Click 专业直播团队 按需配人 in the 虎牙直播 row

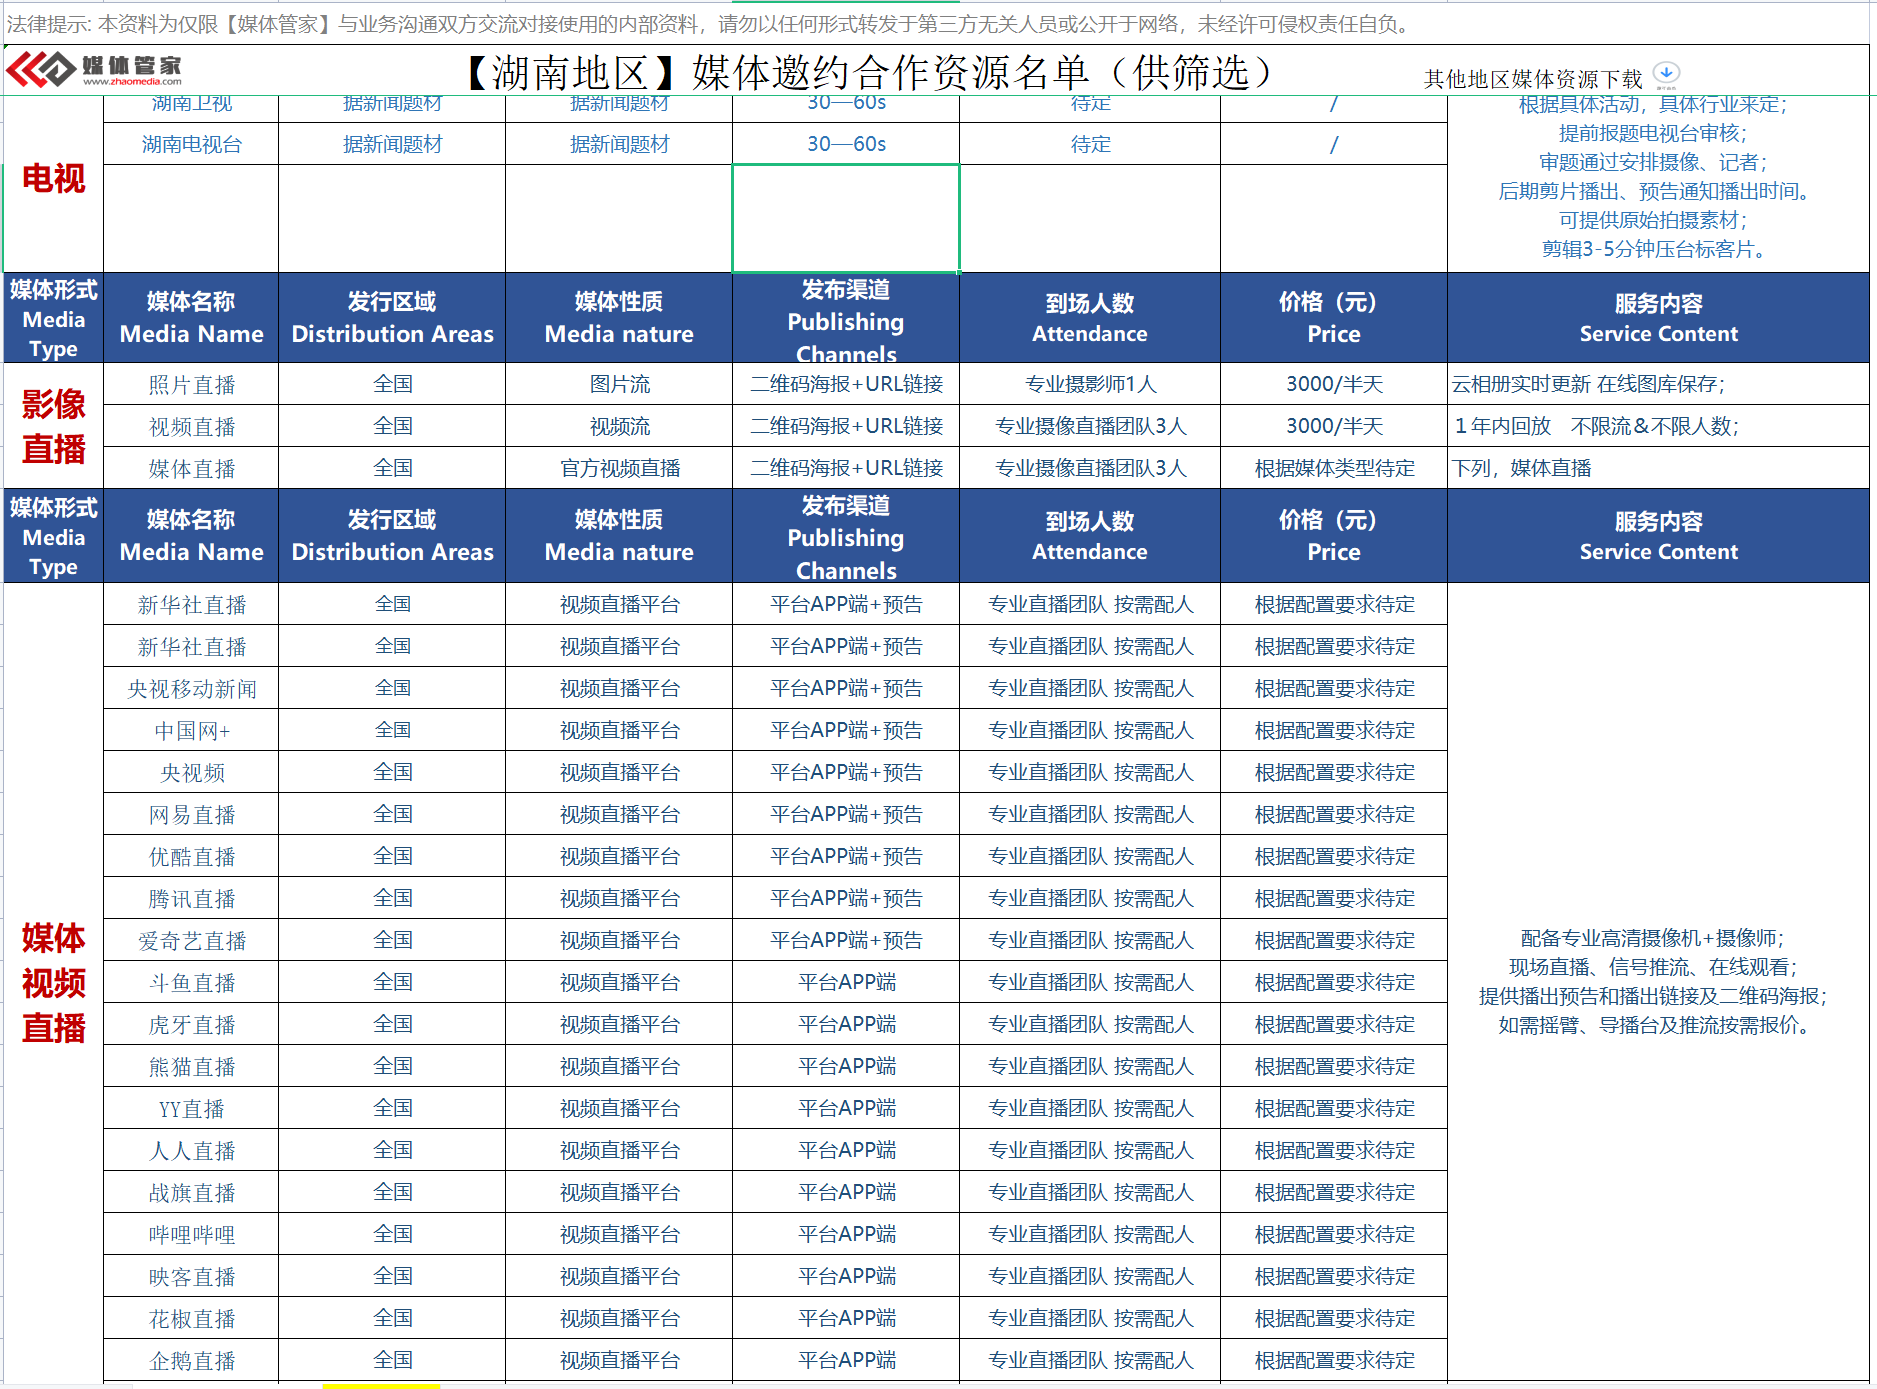tap(1090, 1025)
